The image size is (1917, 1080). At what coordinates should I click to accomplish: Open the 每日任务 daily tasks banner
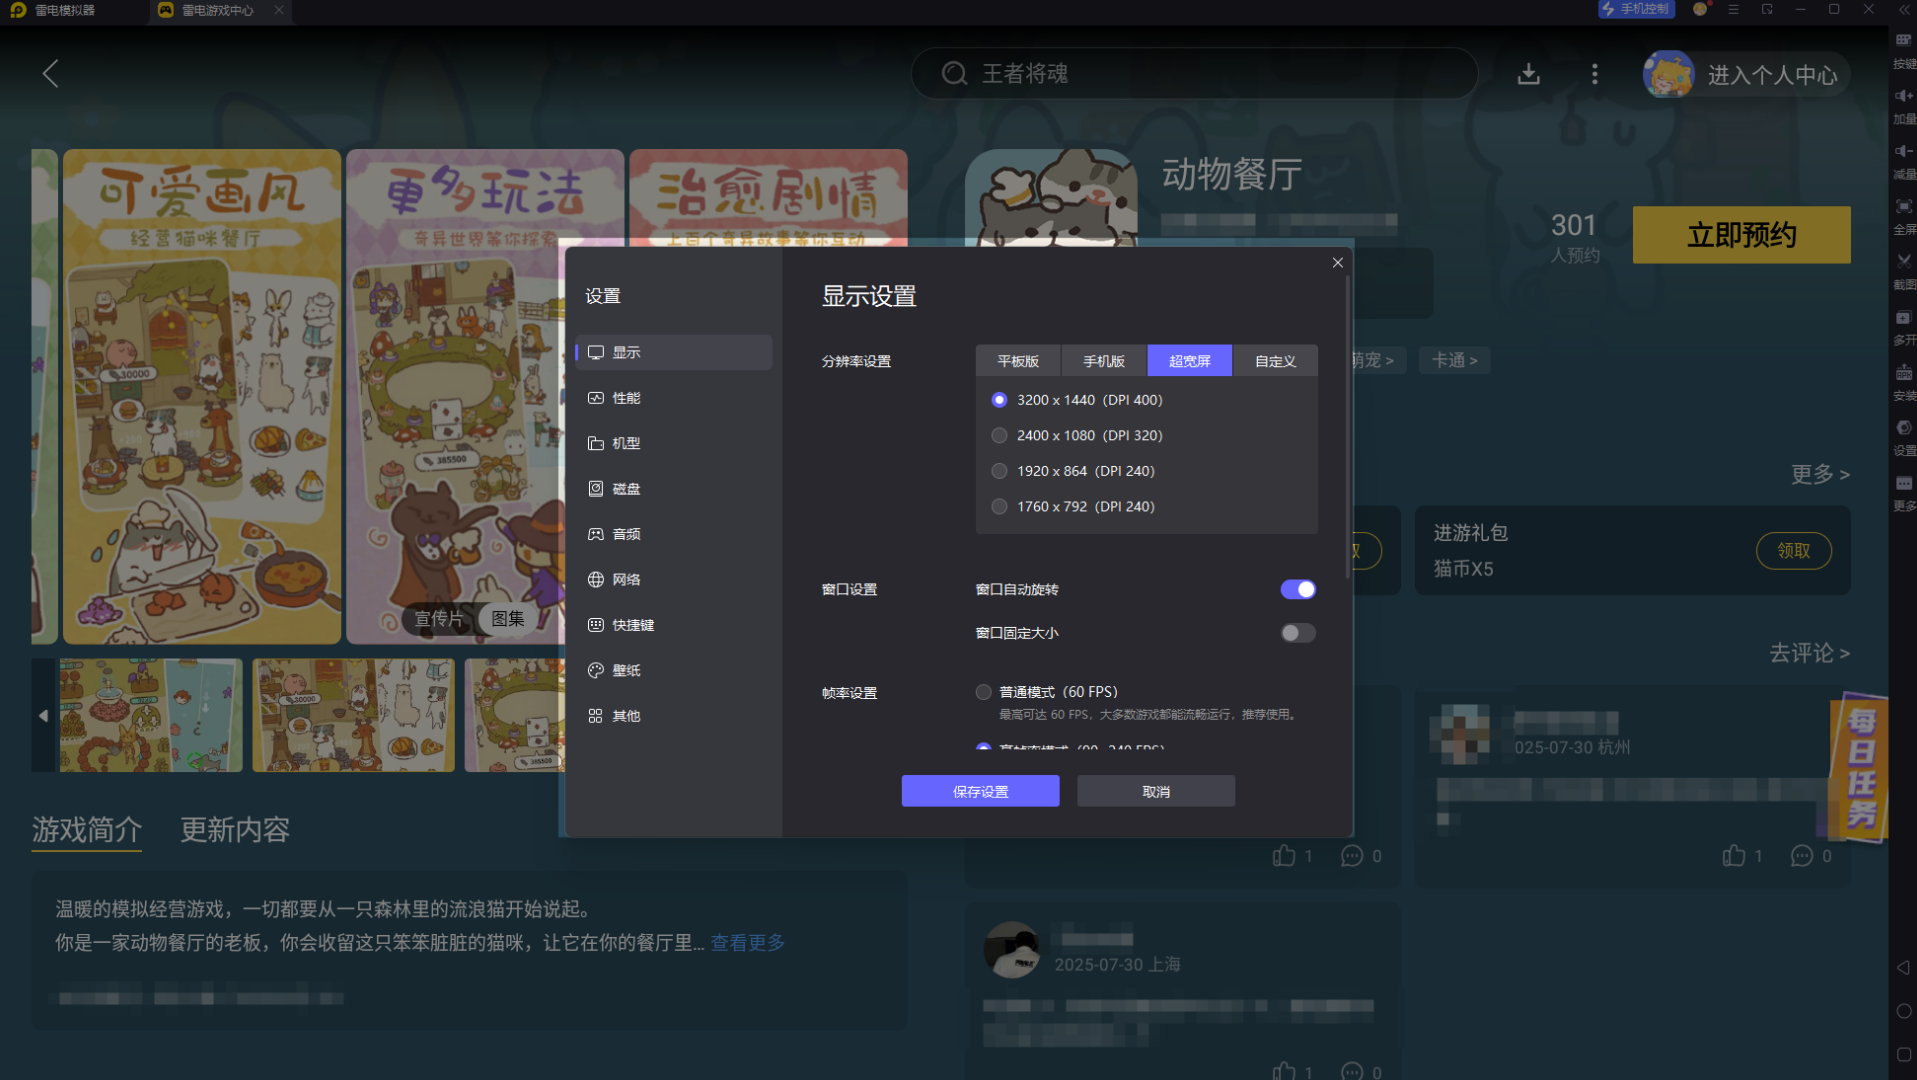(x=1859, y=767)
